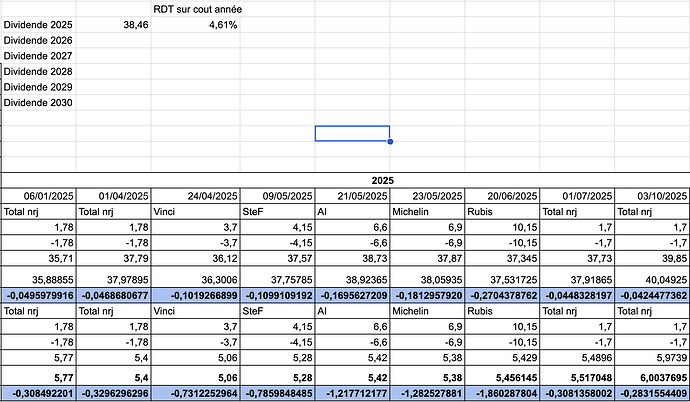Viewport: 690px width, 402px height.
Task: Click the 20/06/2025 date header
Action: click(x=502, y=196)
